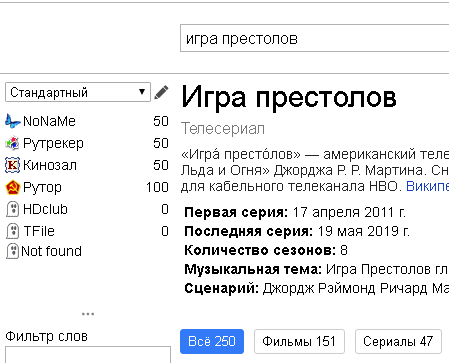Screen dimensions: 449x363
Task: Click the Фильтр слов label
Action: click(47, 336)
